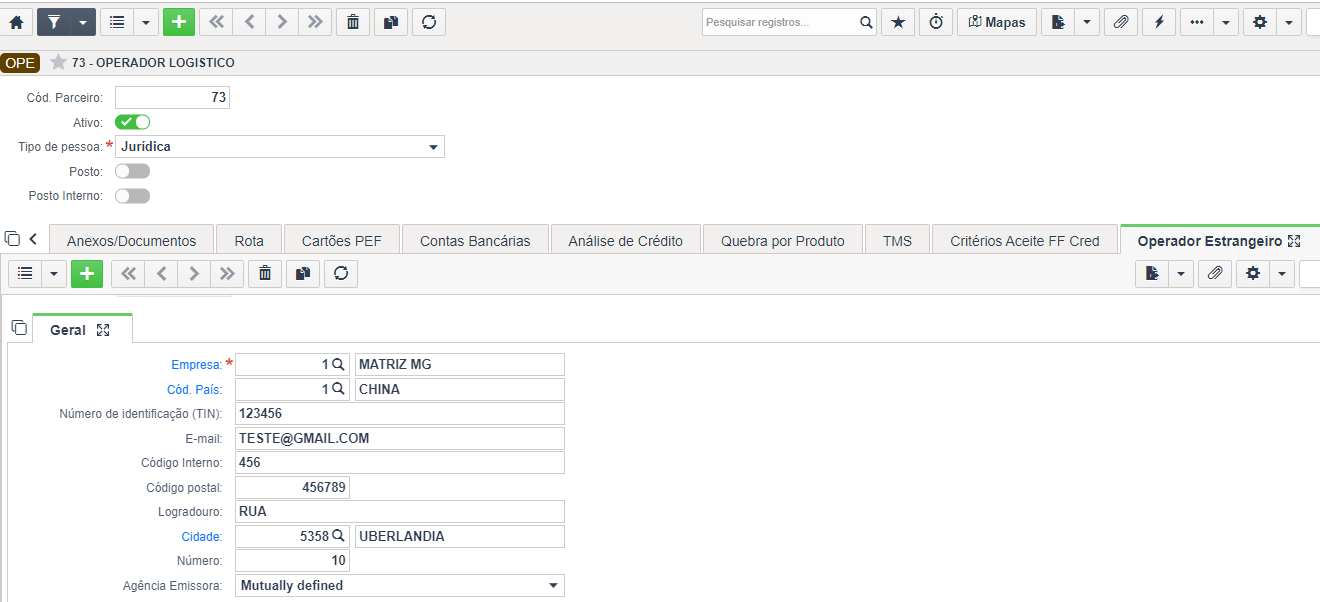Image resolution: width=1320 pixels, height=602 pixels.
Task: Open lookup search for Cód. País
Action: pyautogui.click(x=338, y=389)
